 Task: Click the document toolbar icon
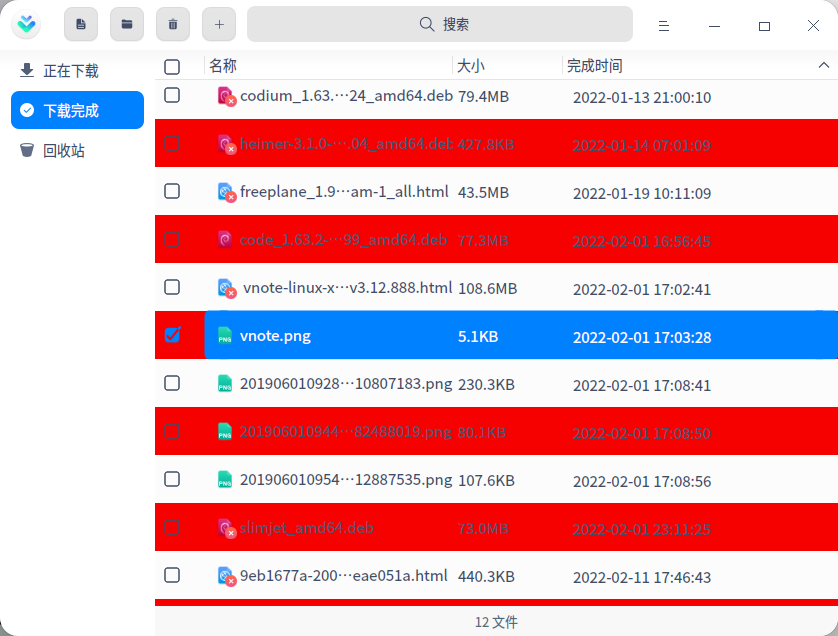pos(80,24)
